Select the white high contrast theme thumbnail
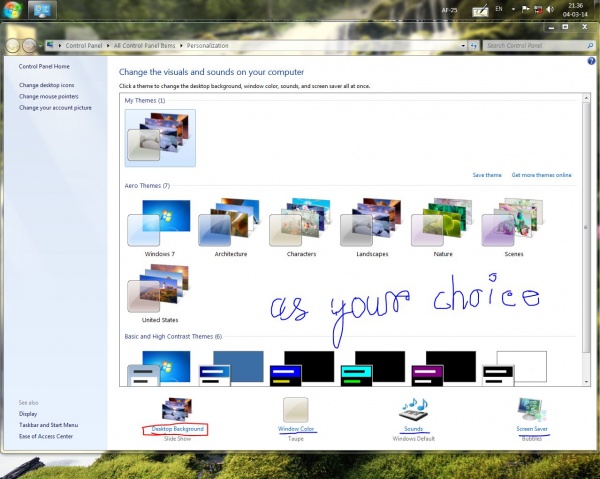The image size is (600, 479). pyautogui.click(x=514, y=368)
